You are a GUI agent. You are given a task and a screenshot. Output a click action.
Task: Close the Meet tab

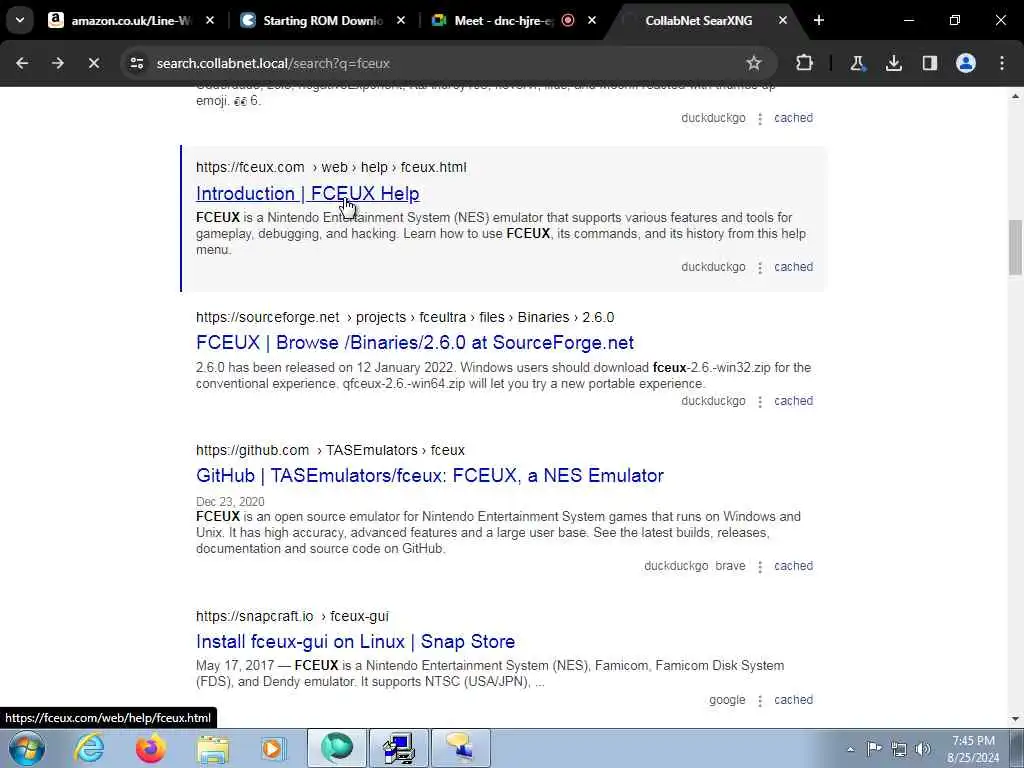pos(592,20)
